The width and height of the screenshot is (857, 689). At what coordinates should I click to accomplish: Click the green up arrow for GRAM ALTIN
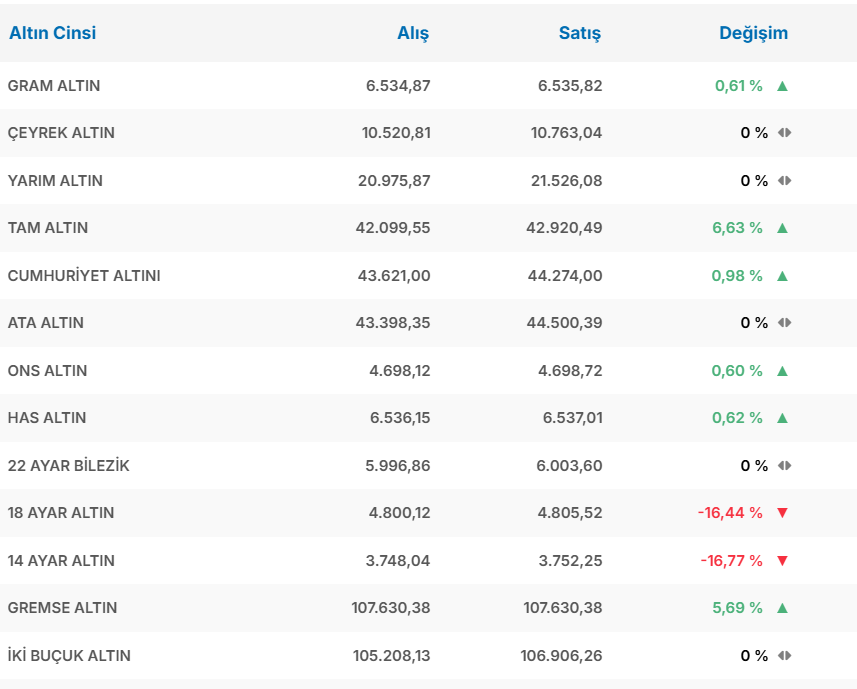click(x=782, y=86)
